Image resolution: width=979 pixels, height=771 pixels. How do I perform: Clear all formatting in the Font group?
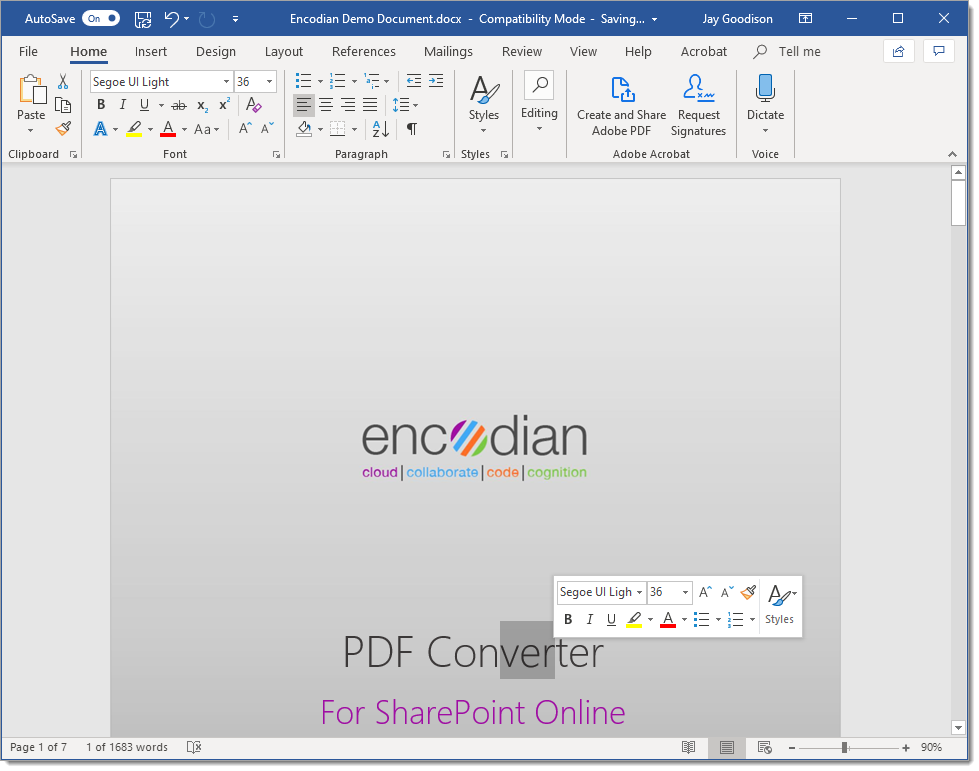click(253, 104)
